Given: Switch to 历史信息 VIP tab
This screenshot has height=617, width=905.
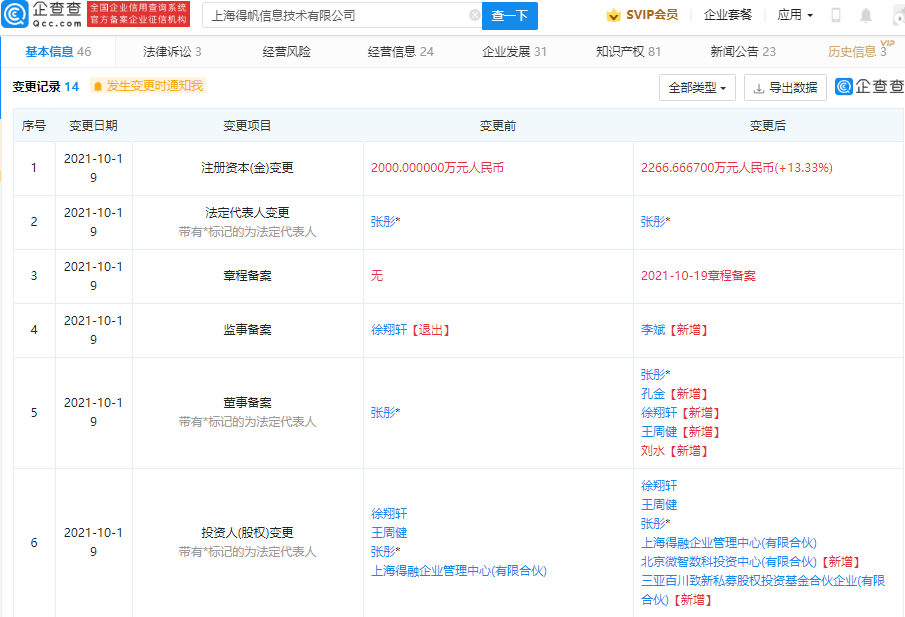Looking at the screenshot, I should [857, 51].
